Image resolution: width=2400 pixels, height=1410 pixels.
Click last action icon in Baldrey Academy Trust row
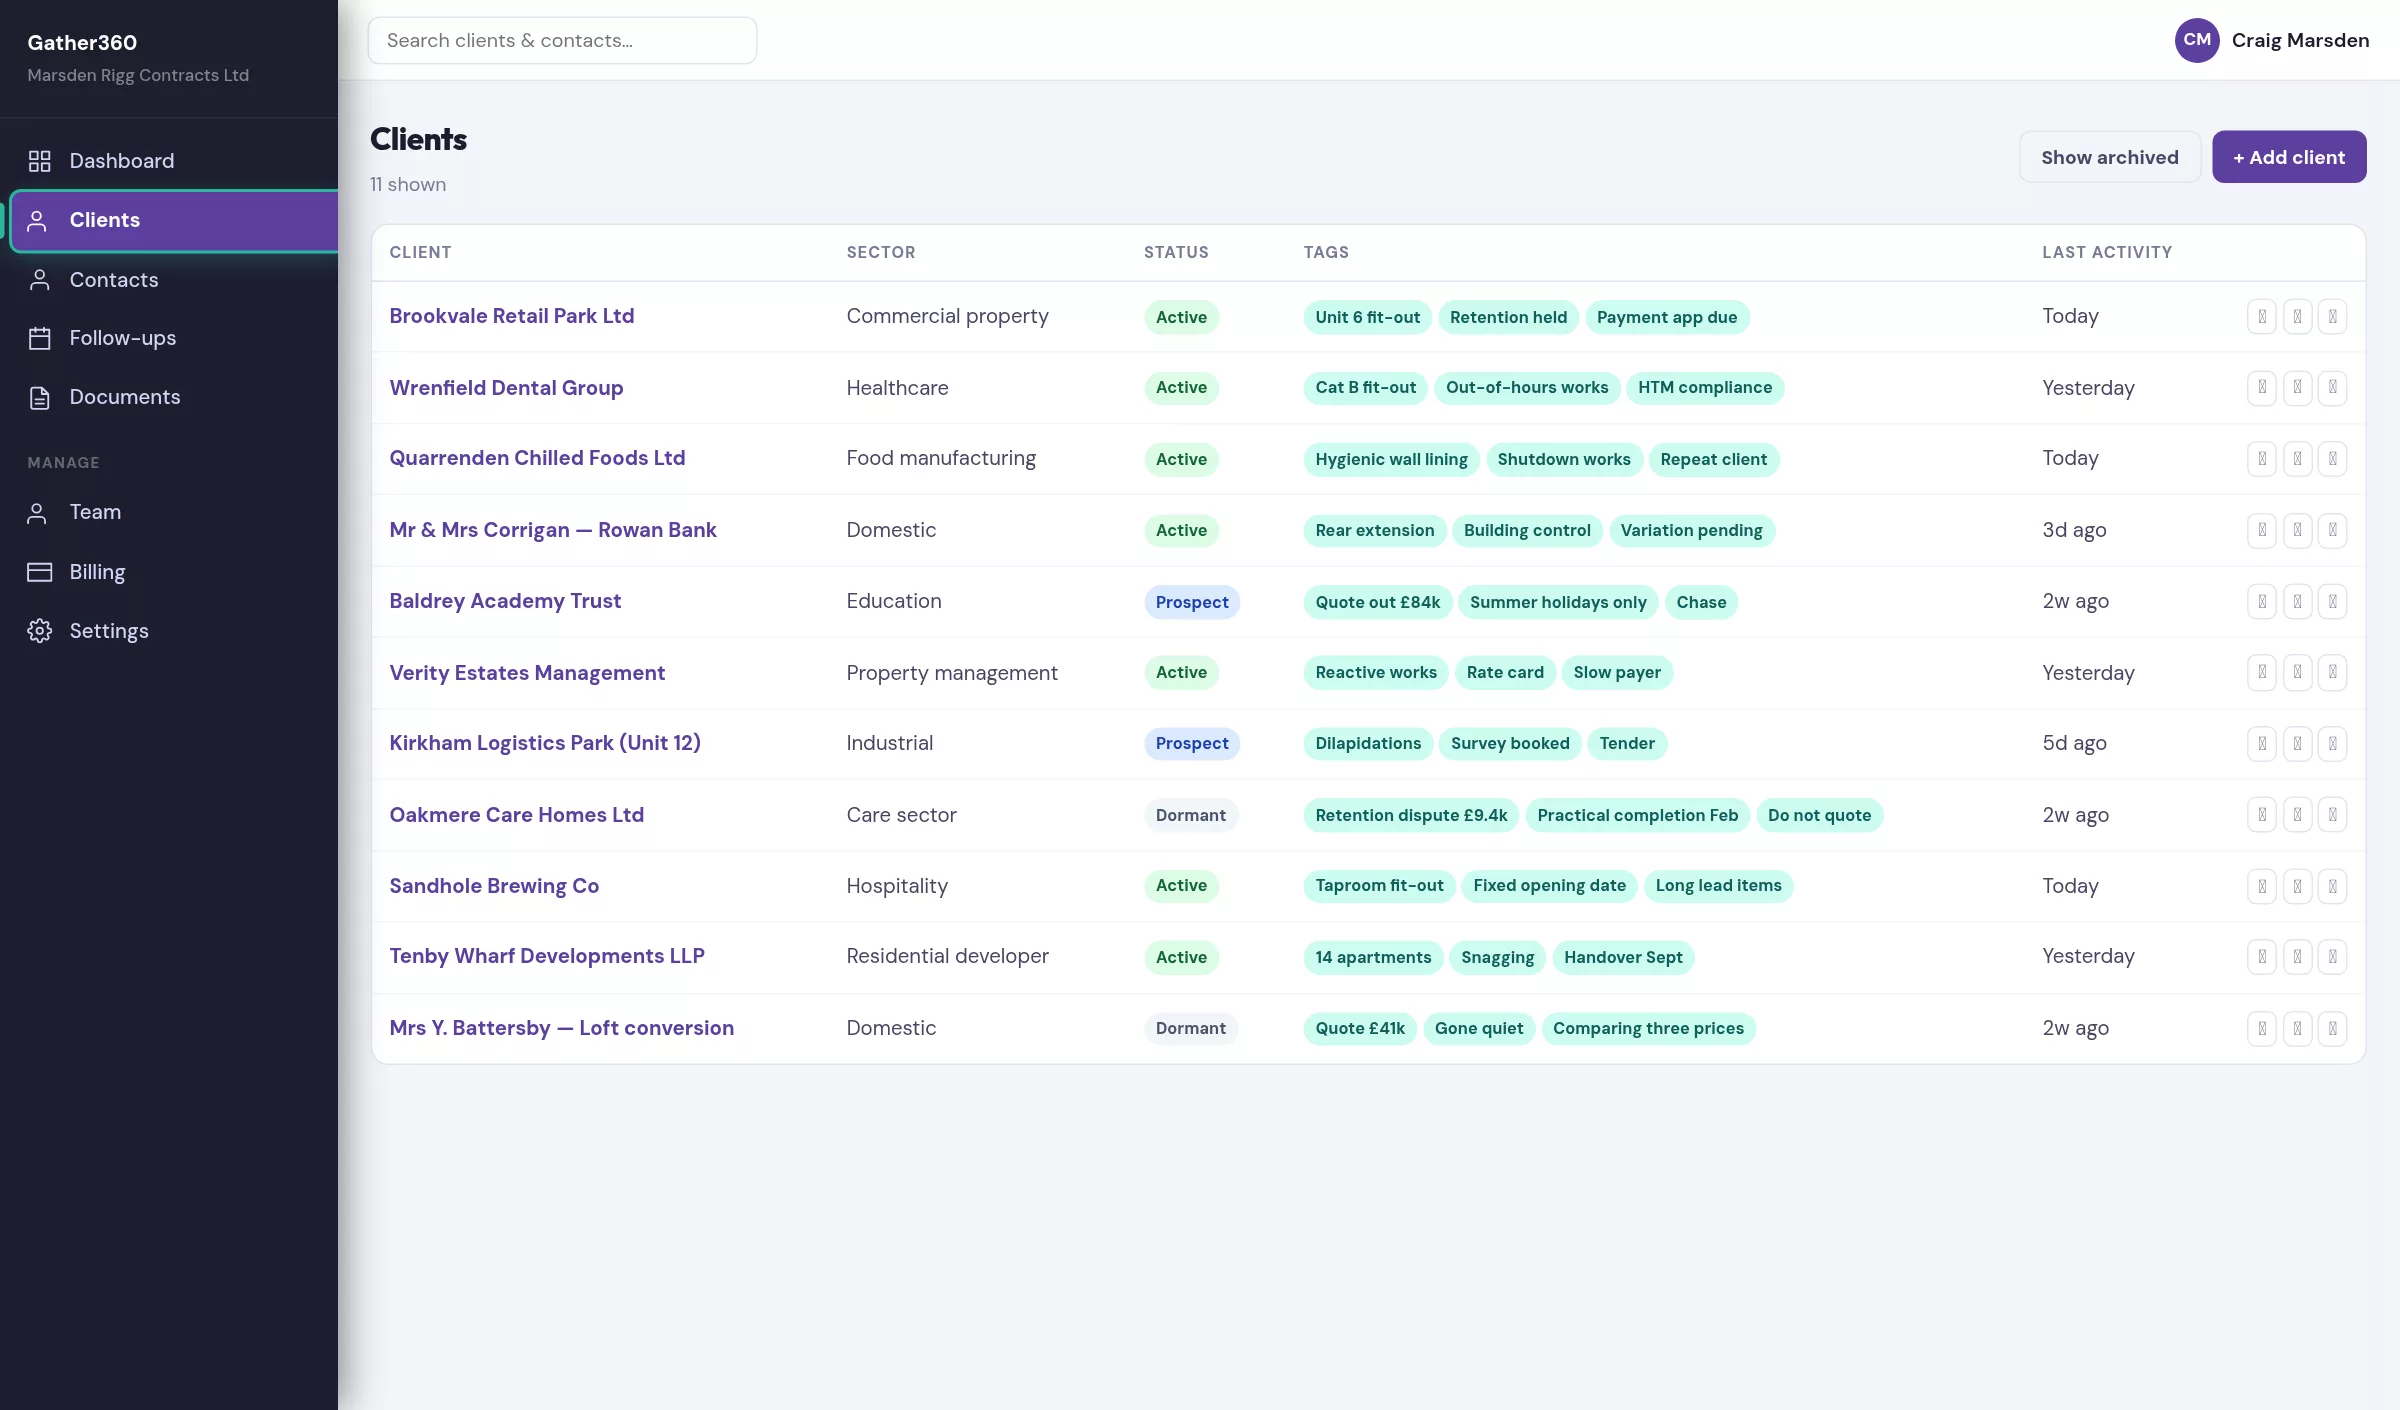2332,602
